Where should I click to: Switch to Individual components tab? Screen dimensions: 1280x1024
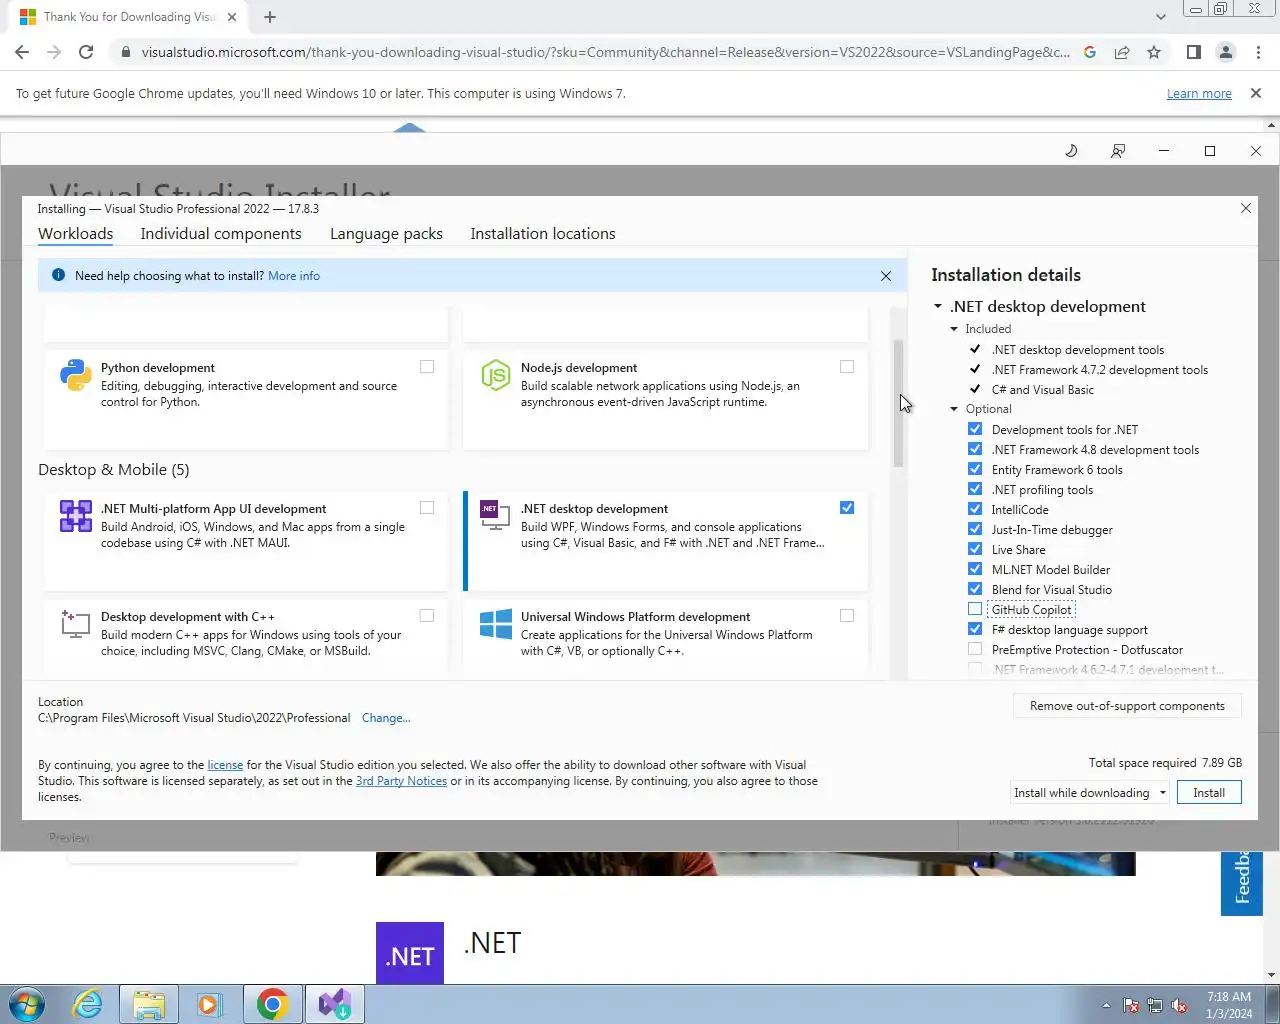pos(221,234)
